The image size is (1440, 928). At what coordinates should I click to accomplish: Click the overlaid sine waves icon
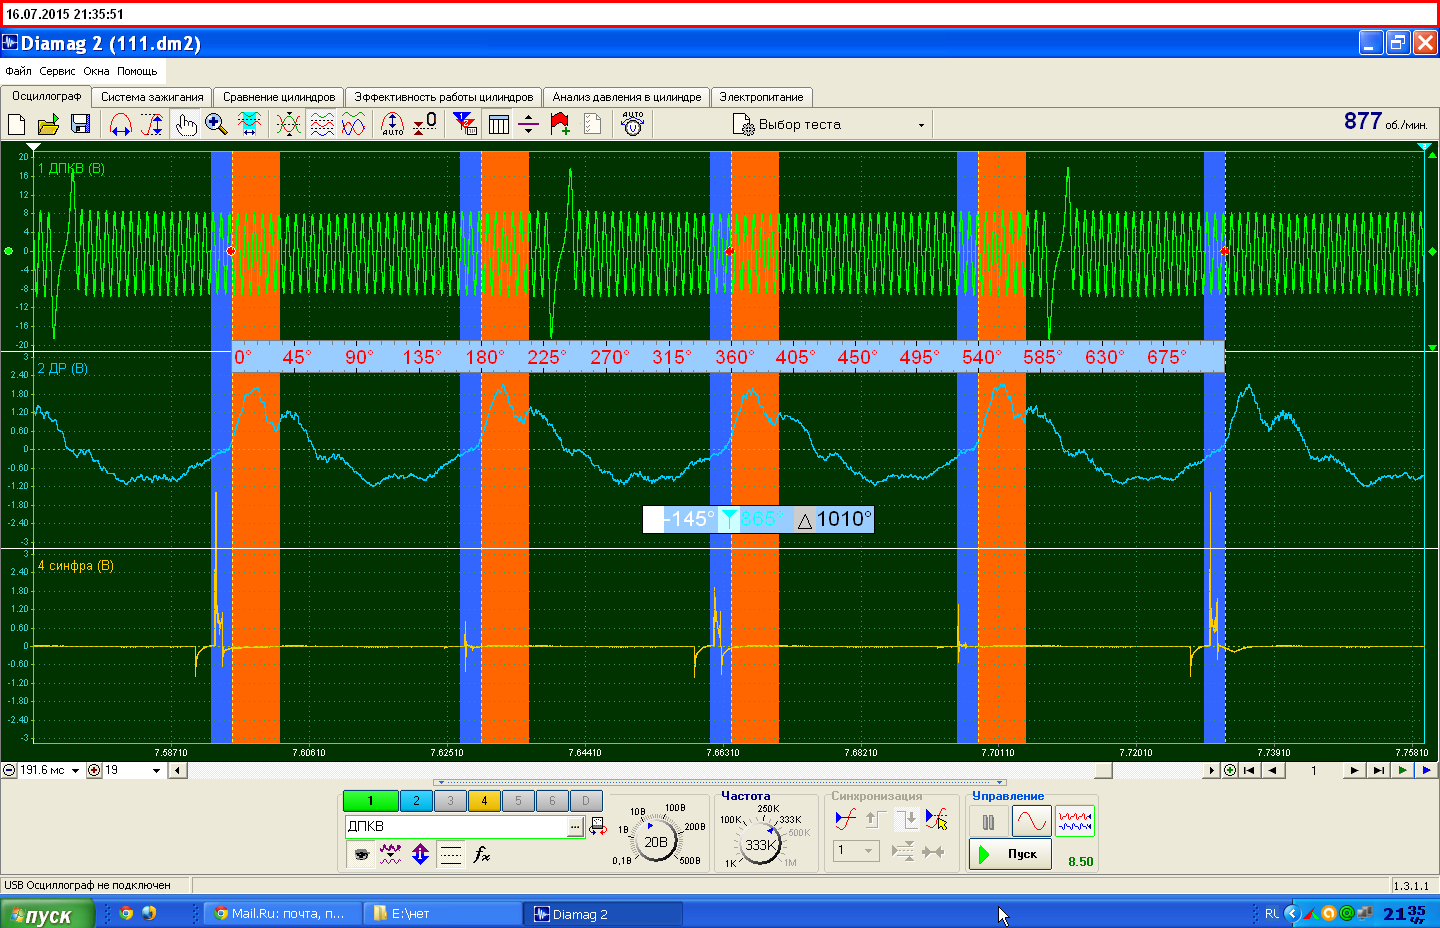coord(353,124)
